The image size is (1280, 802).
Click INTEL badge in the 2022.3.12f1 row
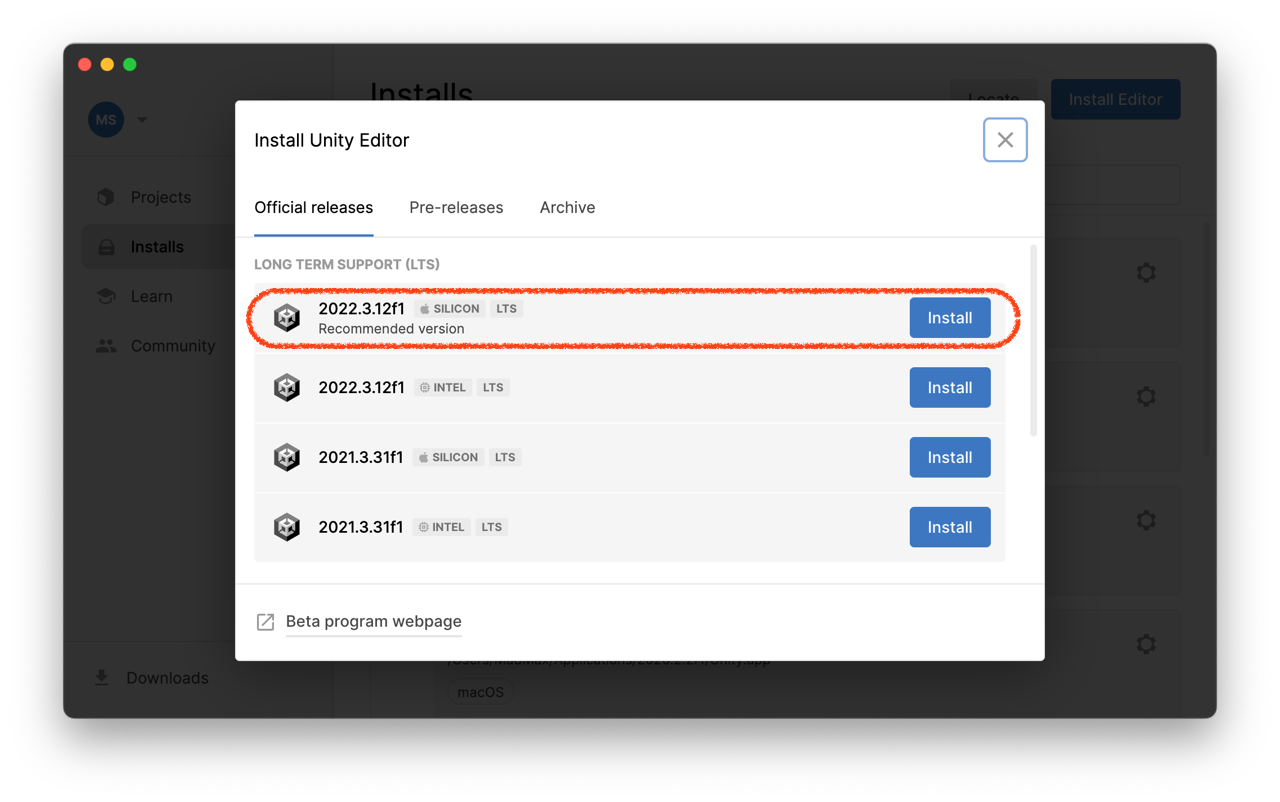coord(443,388)
